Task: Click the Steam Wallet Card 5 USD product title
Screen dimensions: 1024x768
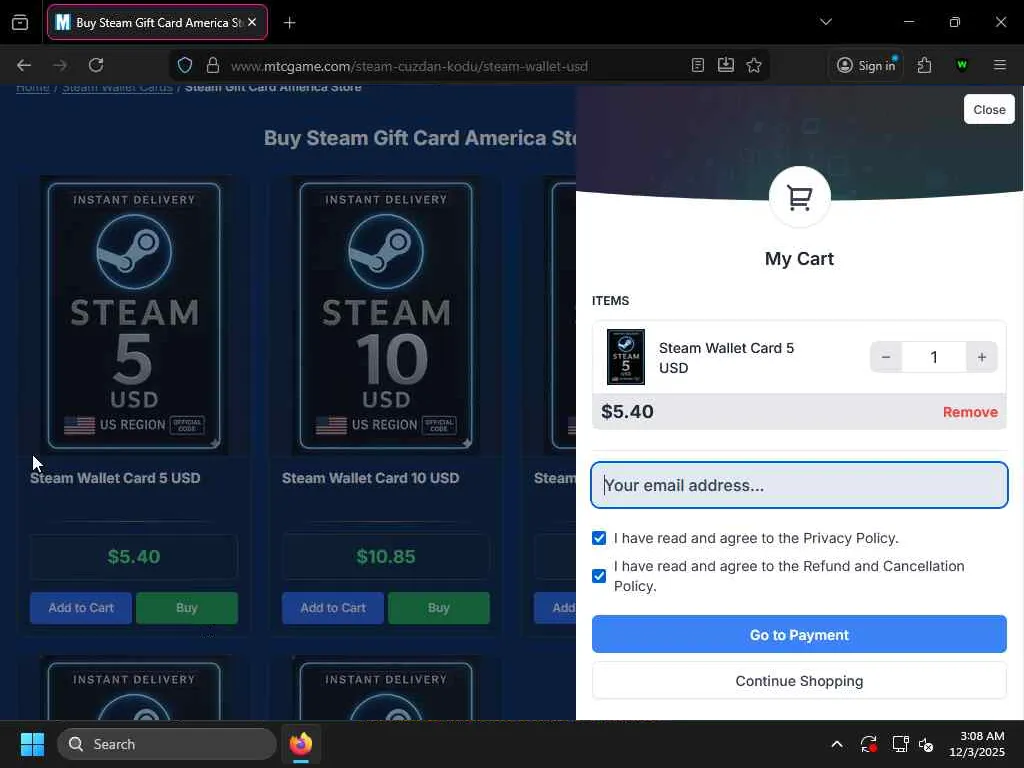Action: click(x=115, y=478)
